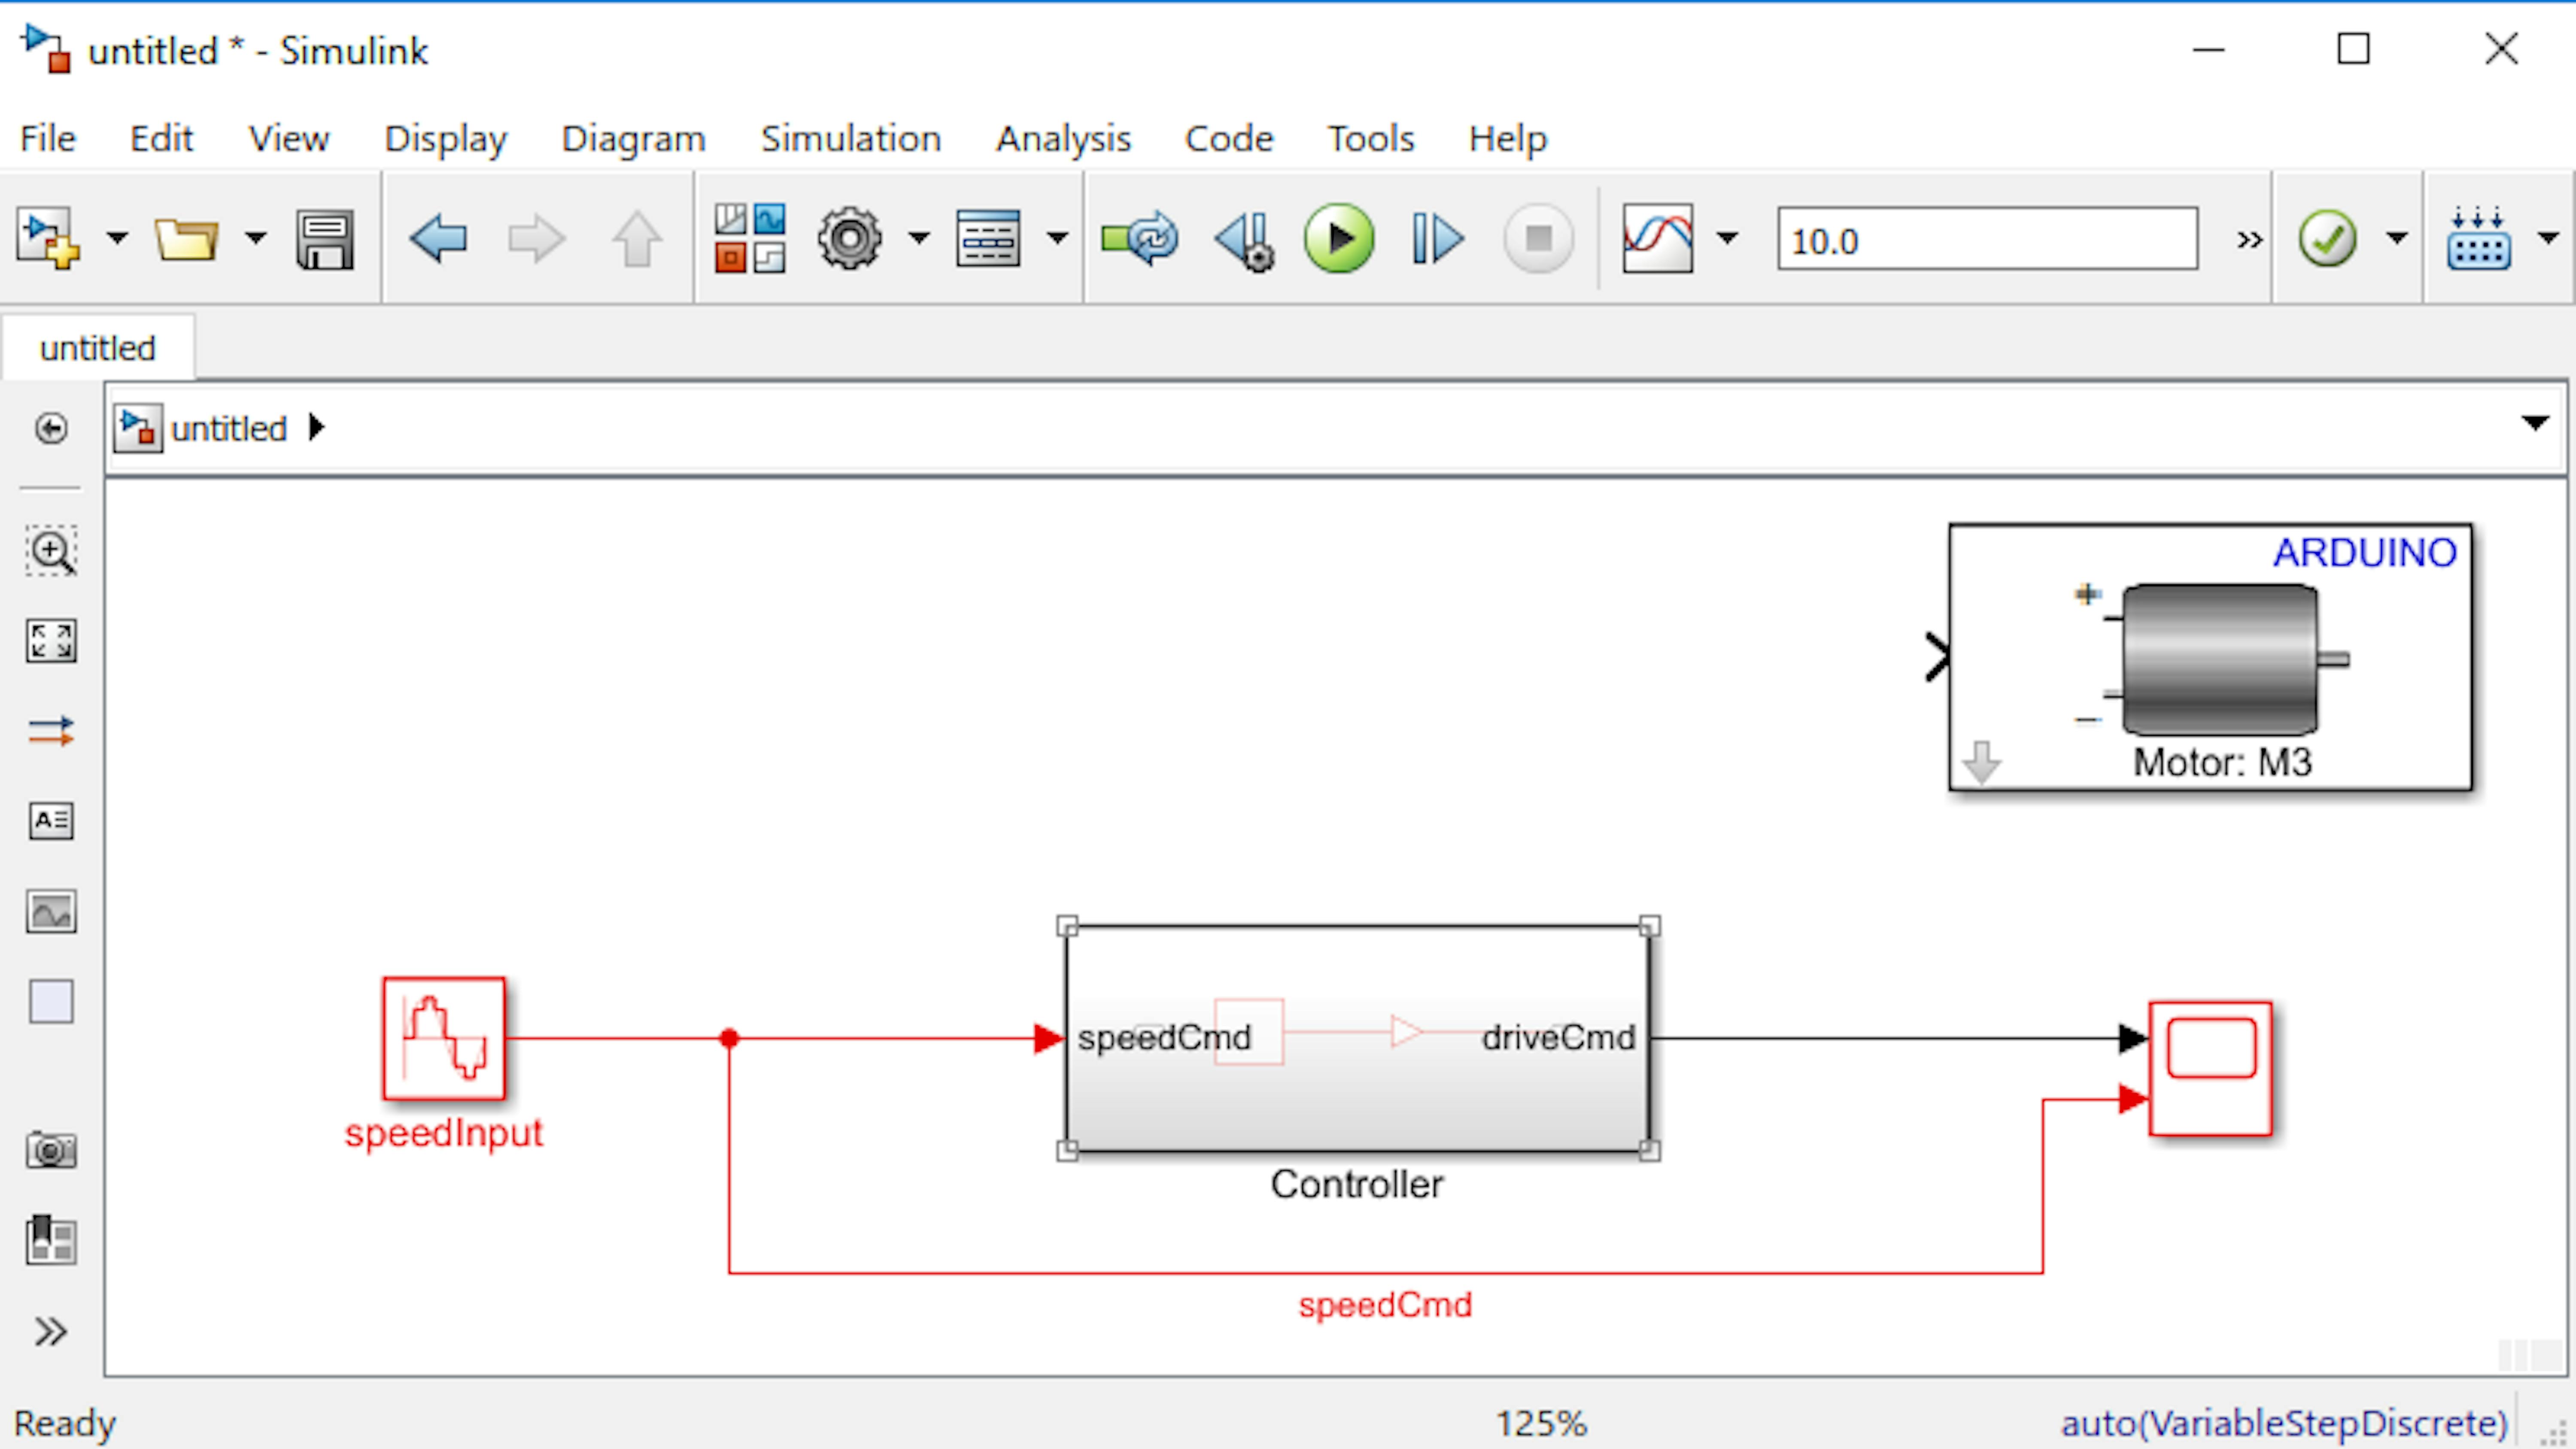Open Model Configuration Parameters gear
The height and width of the screenshot is (1449, 2576).
point(850,239)
